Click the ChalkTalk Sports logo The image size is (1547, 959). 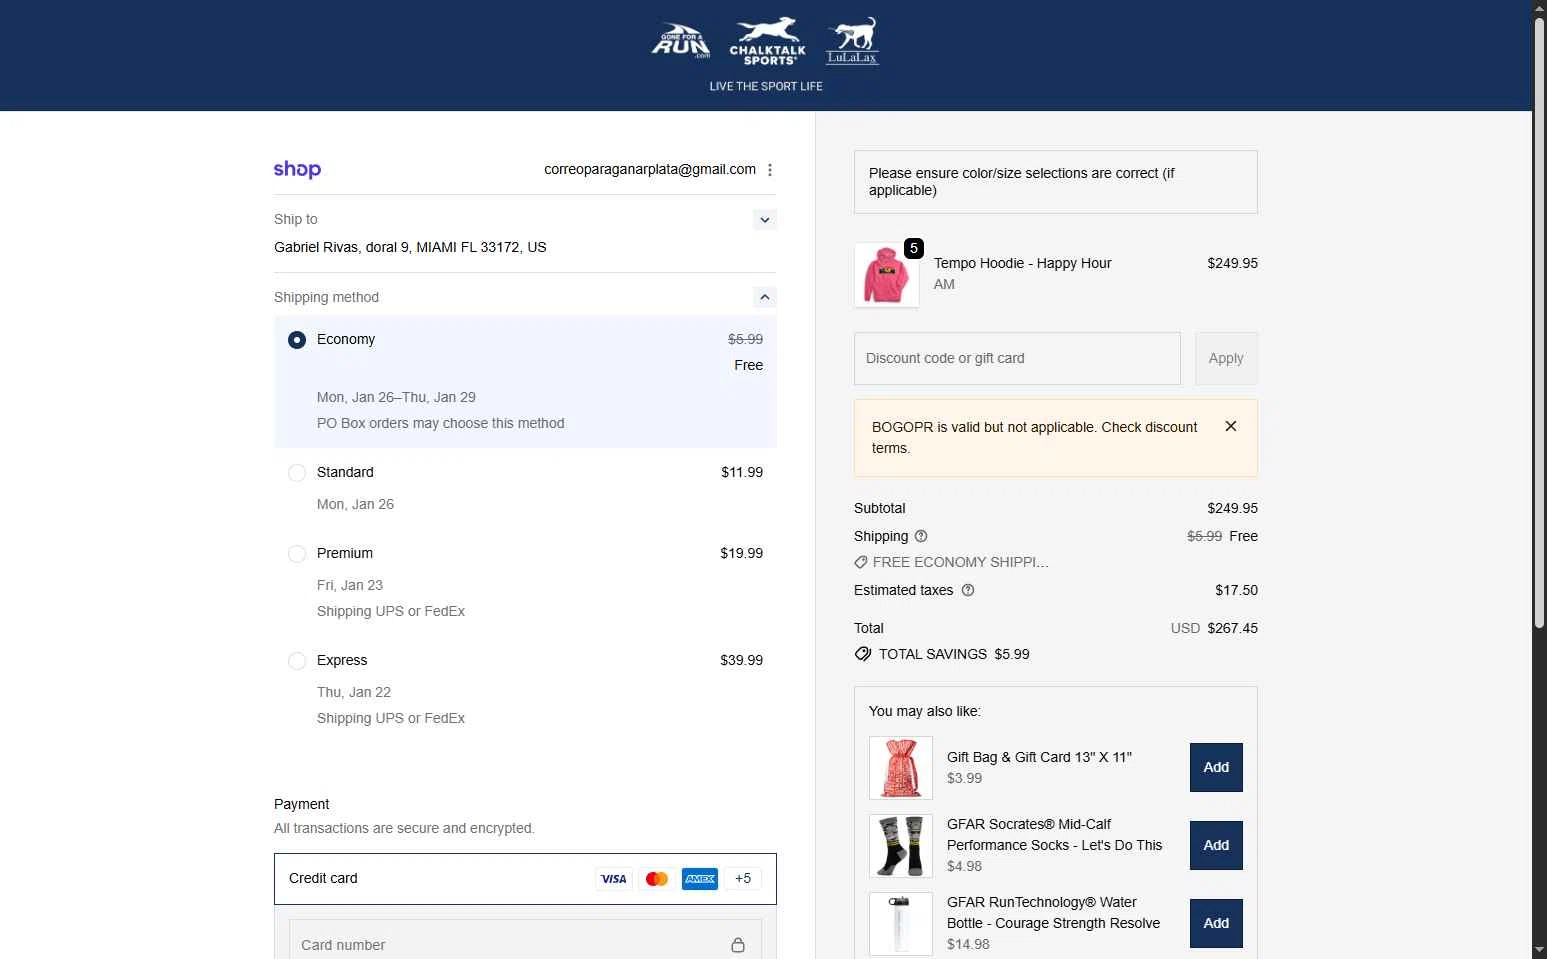tap(767, 41)
